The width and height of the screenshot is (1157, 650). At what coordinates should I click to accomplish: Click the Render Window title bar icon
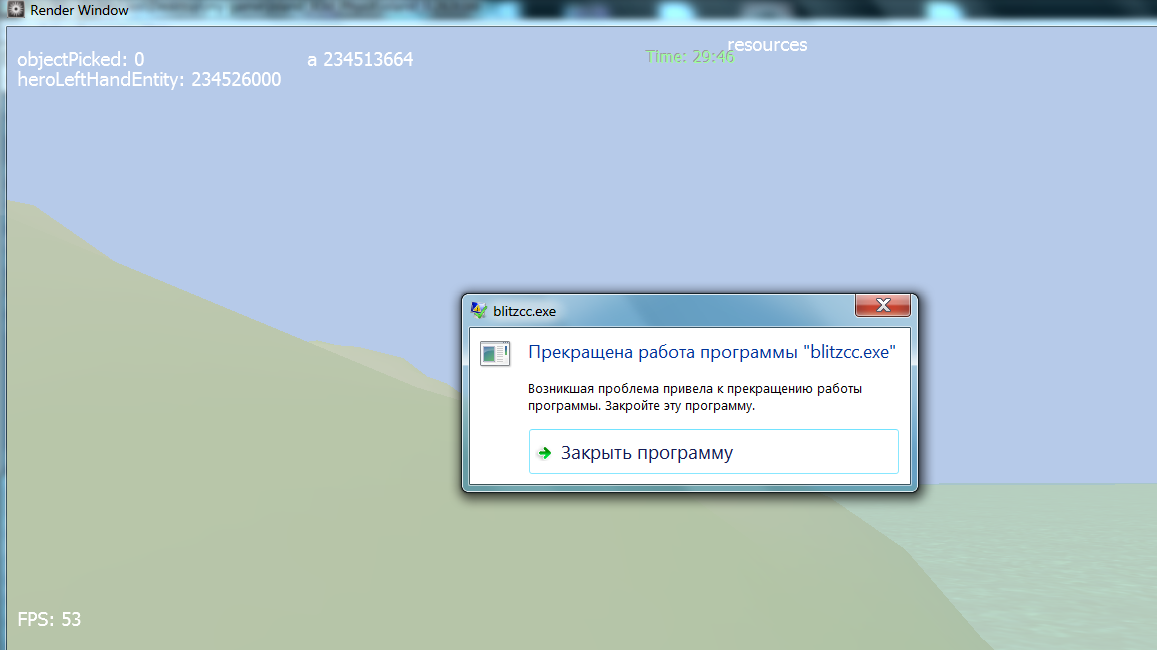click(x=16, y=10)
